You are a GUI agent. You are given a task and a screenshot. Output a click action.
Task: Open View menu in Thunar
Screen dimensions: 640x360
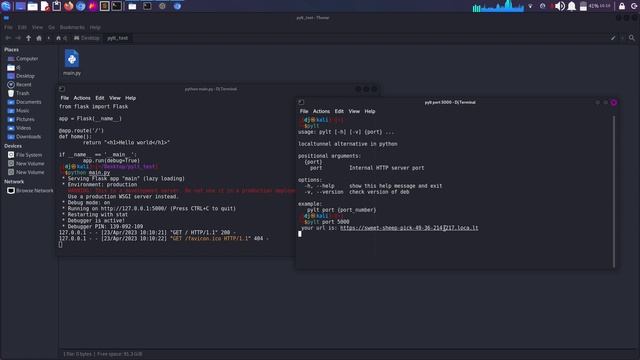tap(37, 27)
